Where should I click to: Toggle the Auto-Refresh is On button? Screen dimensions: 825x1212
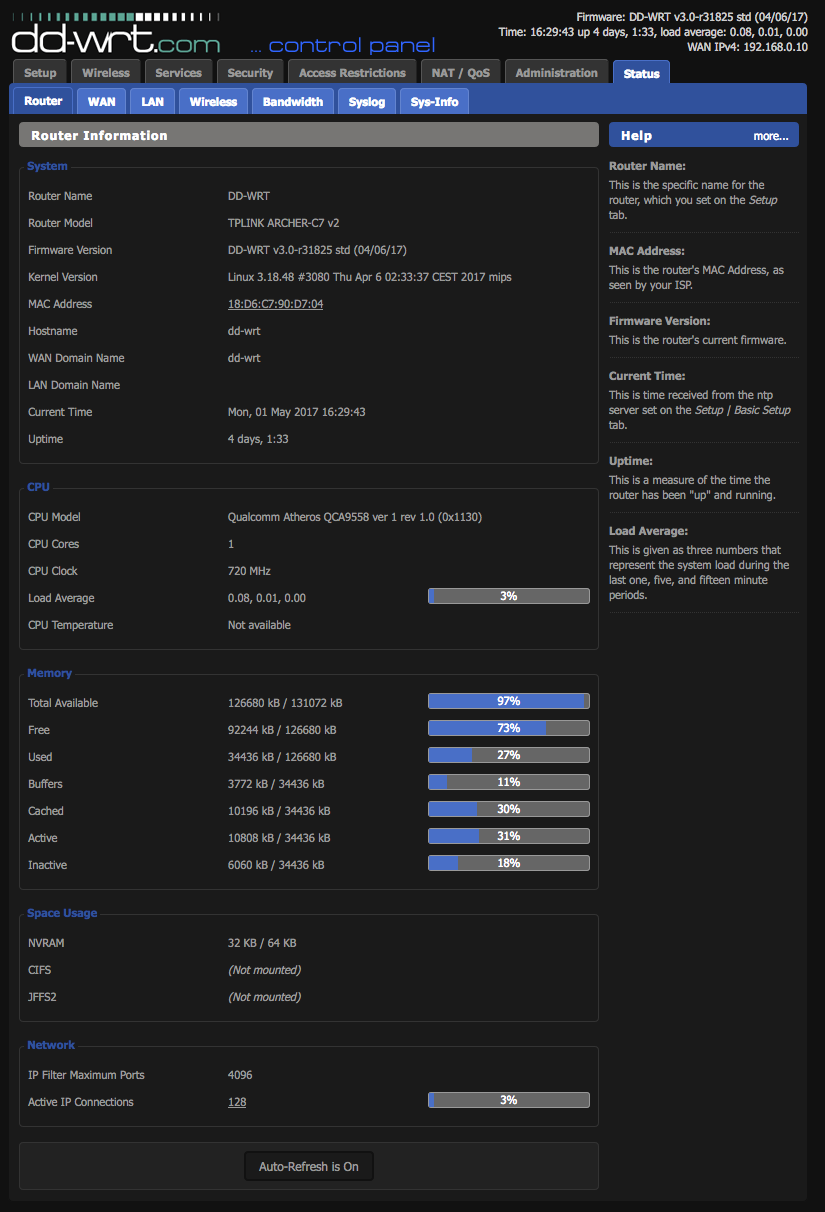[309, 1166]
